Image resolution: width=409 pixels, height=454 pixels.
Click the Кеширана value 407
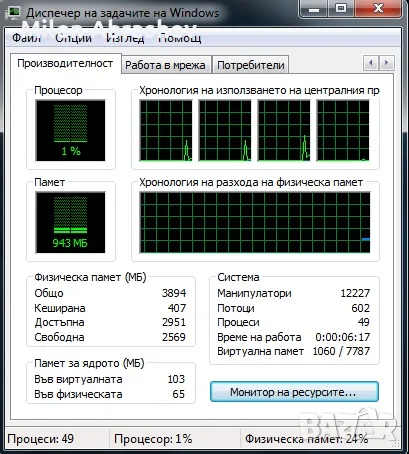point(177,308)
